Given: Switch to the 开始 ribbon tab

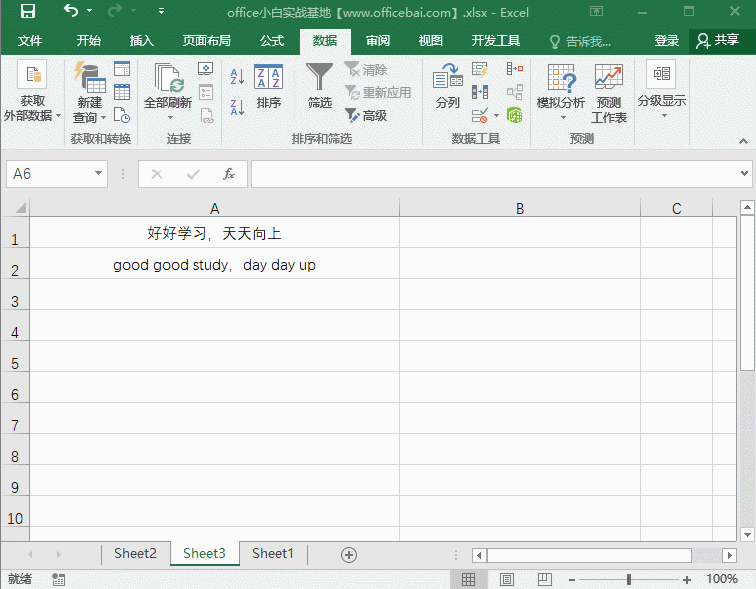Looking at the screenshot, I should pos(89,41).
